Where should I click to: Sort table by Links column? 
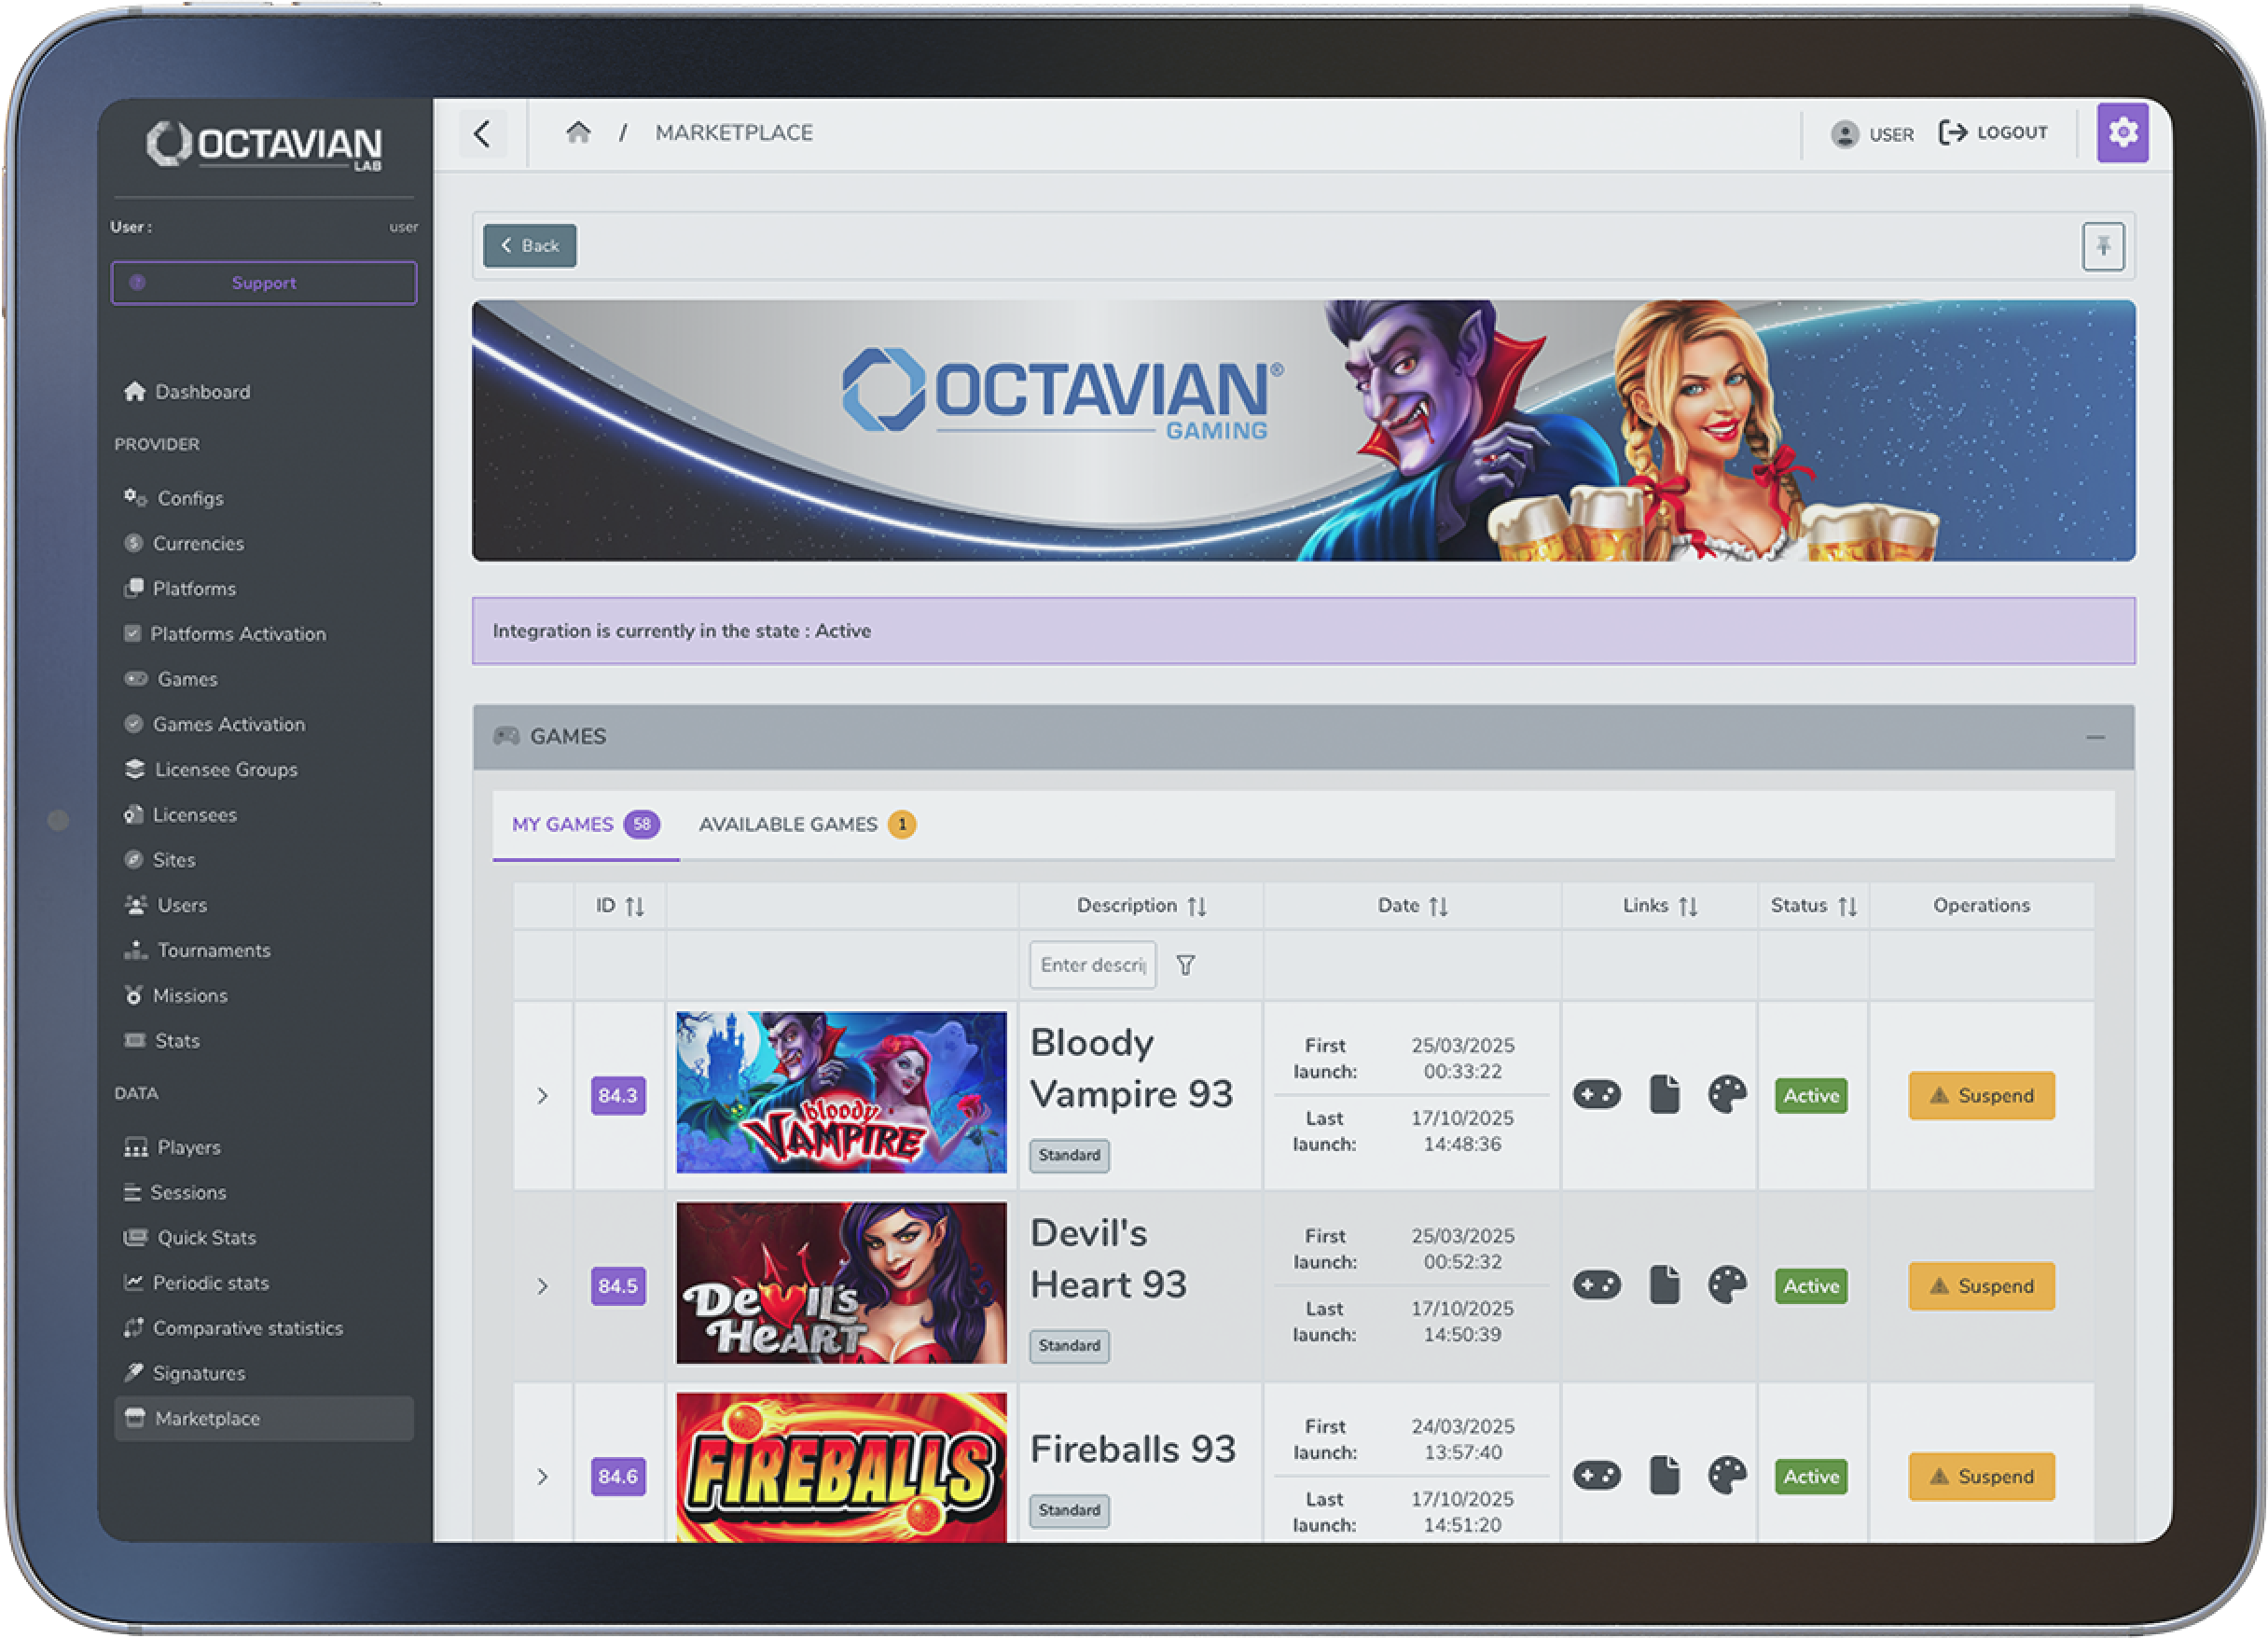tap(1689, 906)
